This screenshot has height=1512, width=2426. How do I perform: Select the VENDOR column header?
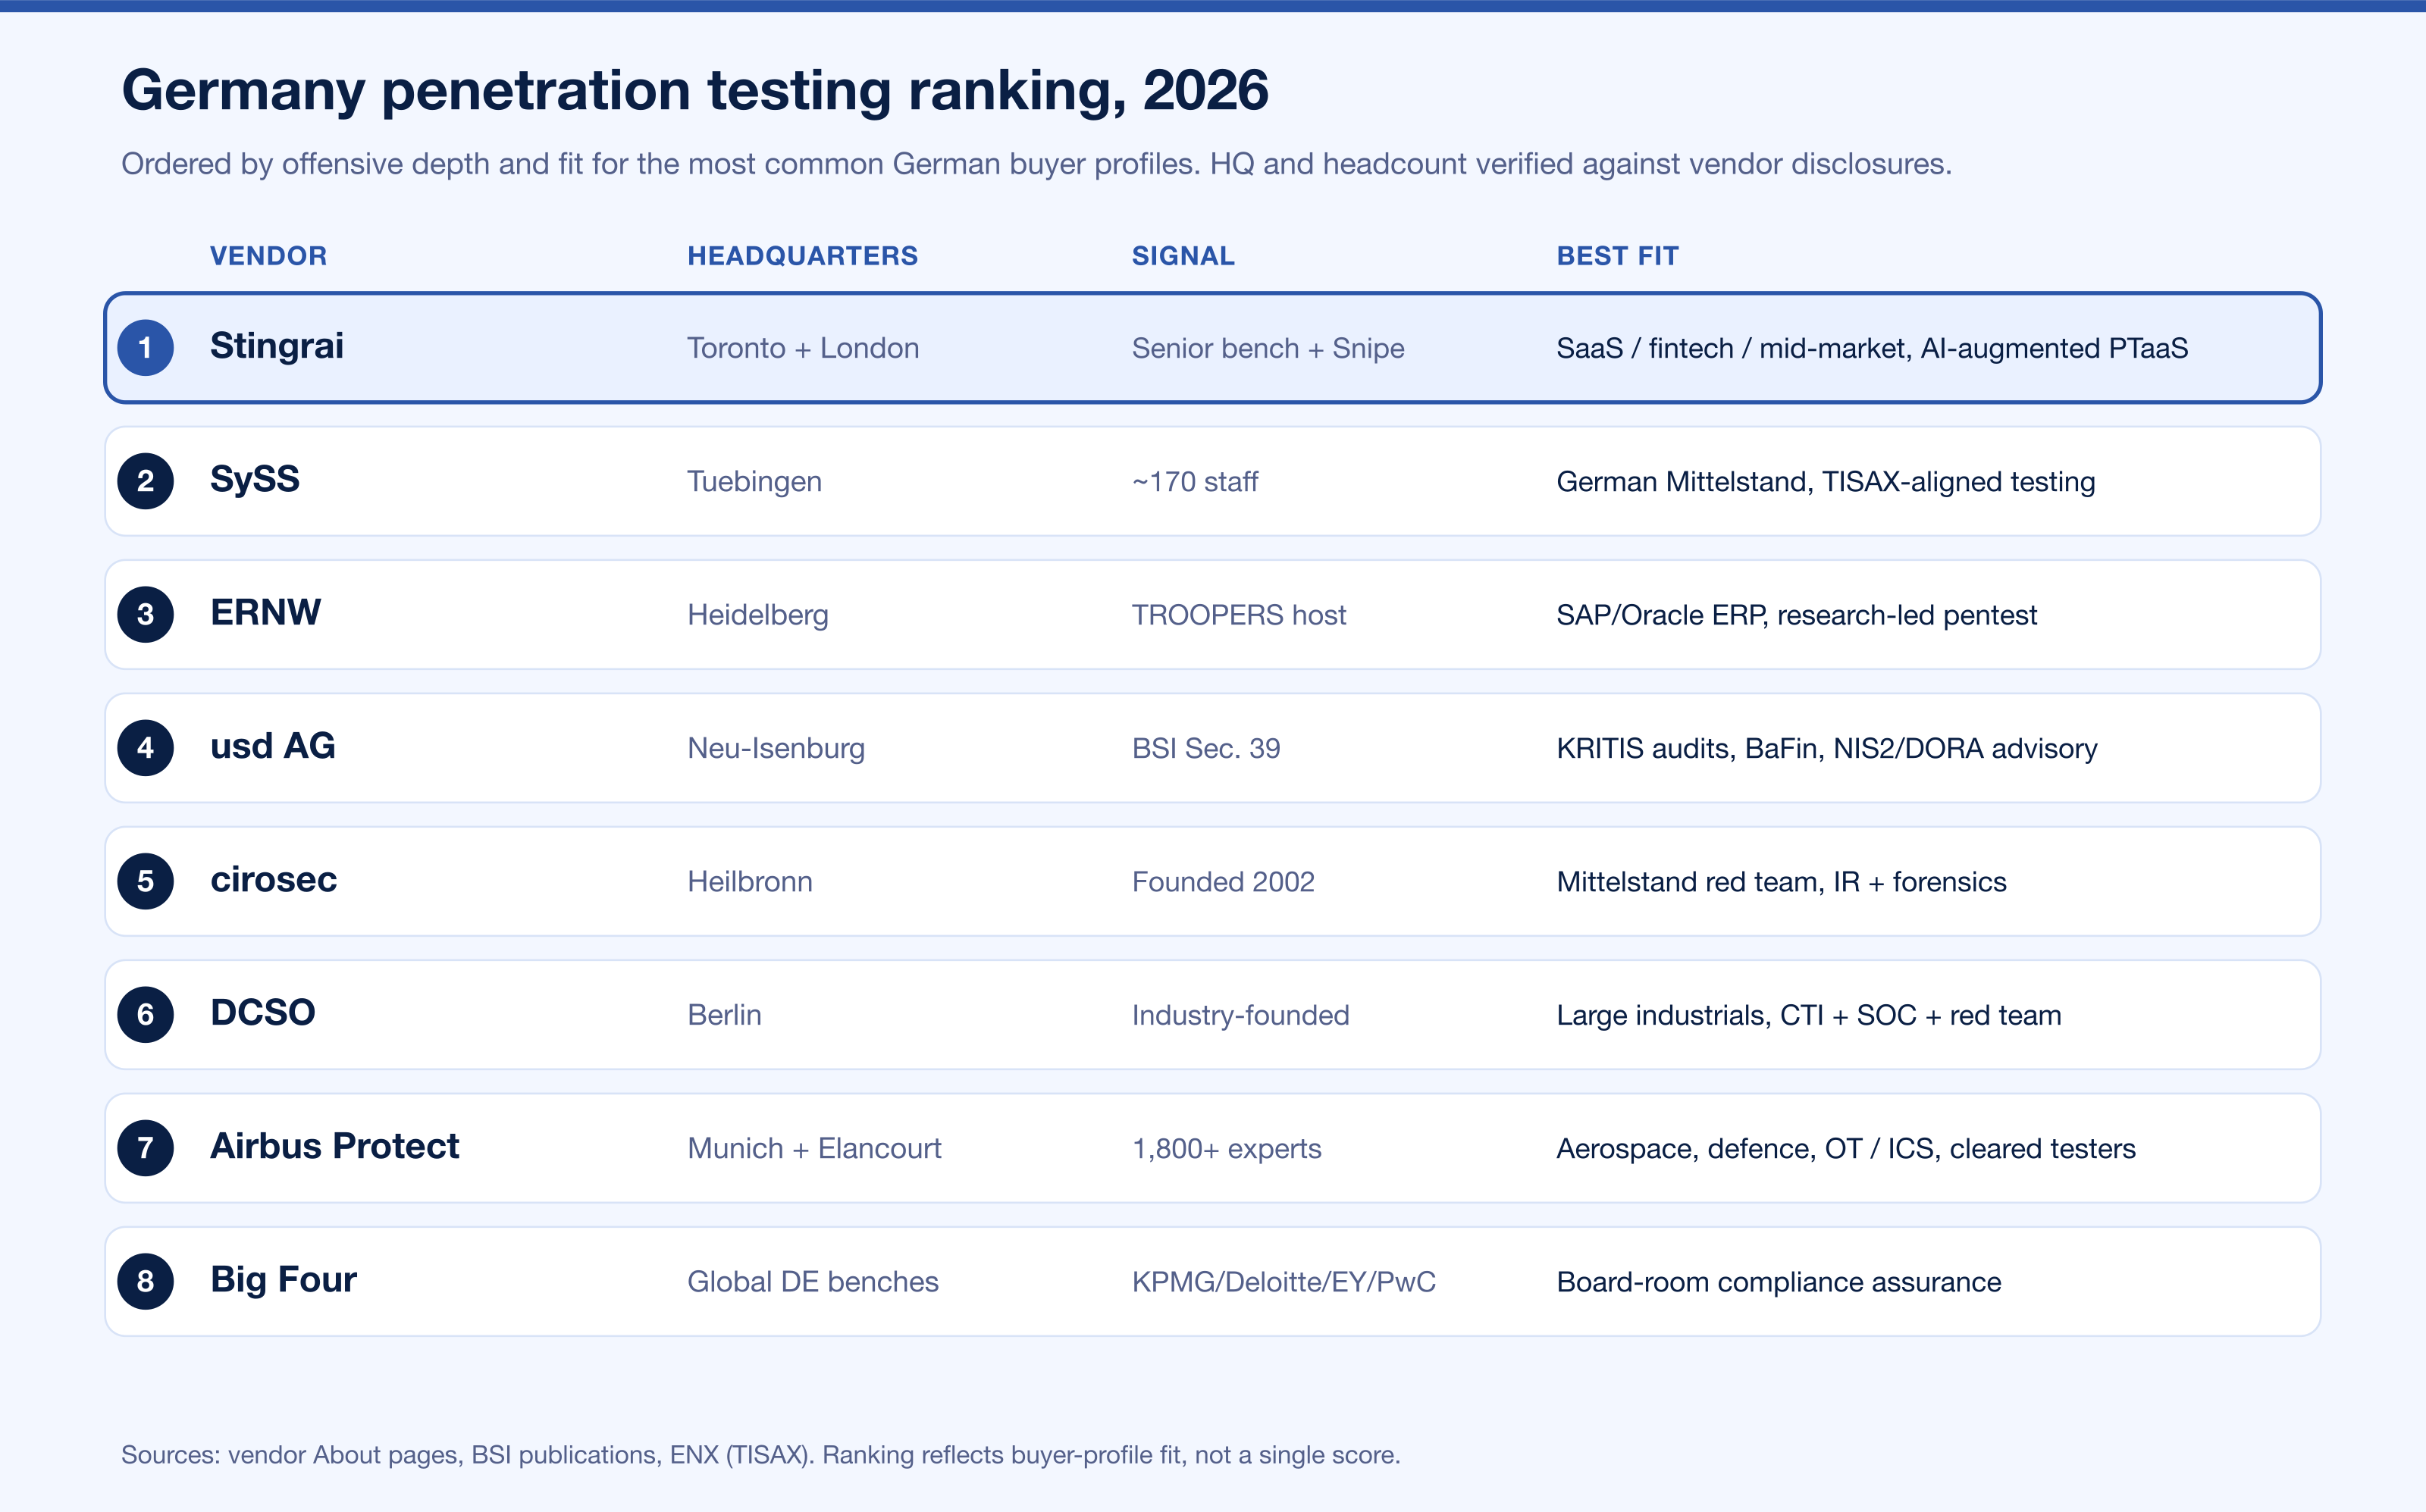coord(268,256)
